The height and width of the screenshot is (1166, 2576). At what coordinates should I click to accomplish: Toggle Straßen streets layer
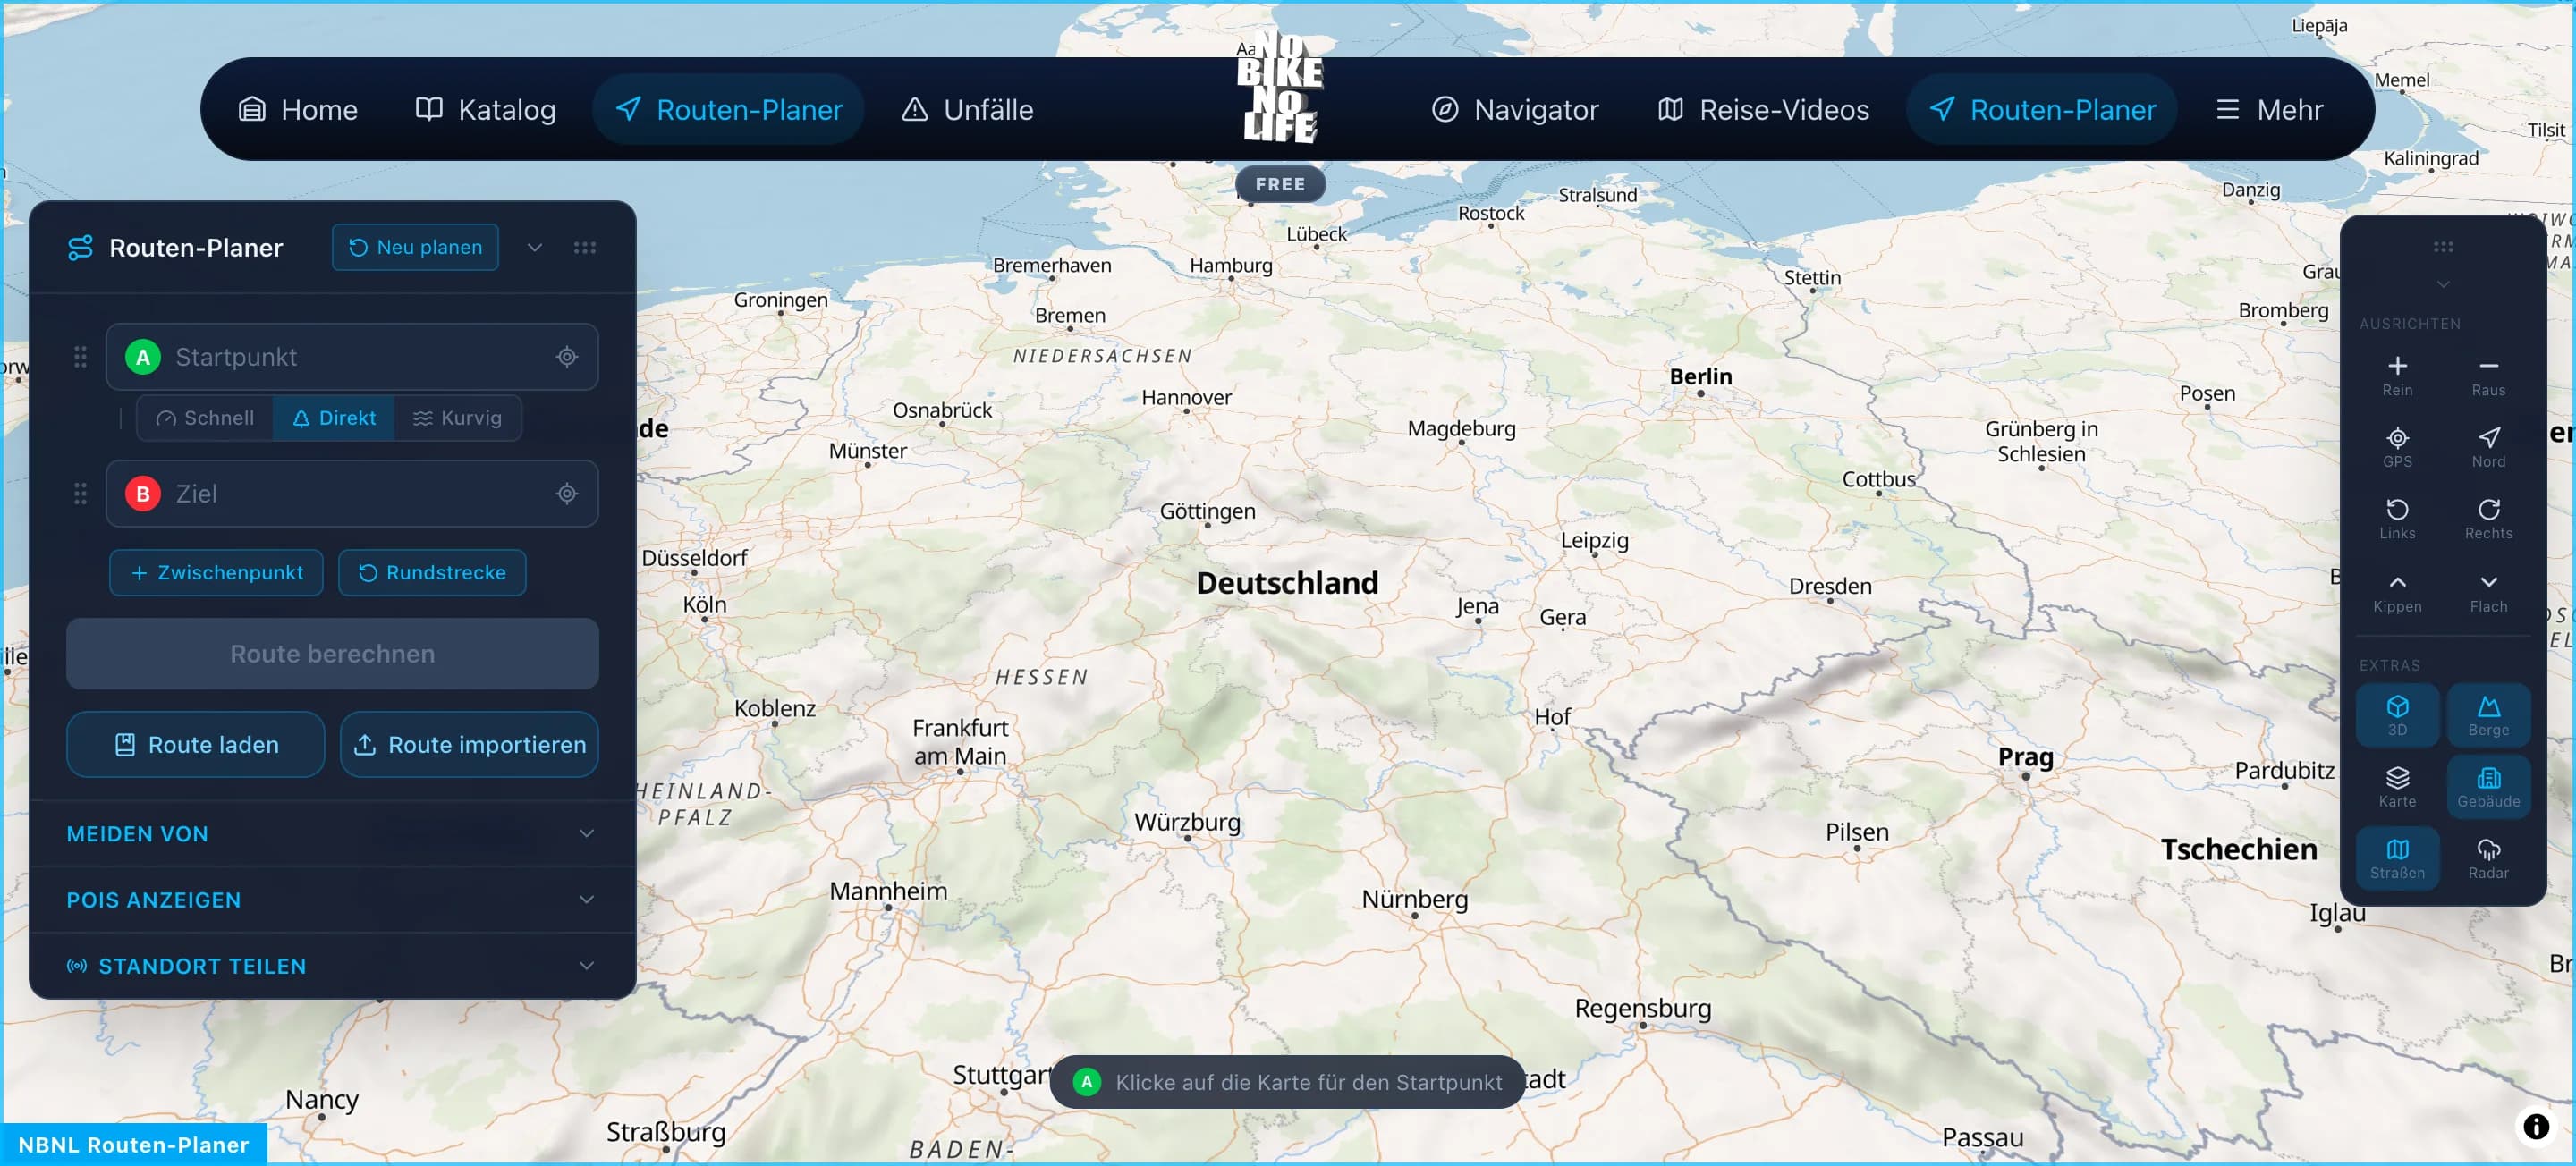(2398, 858)
